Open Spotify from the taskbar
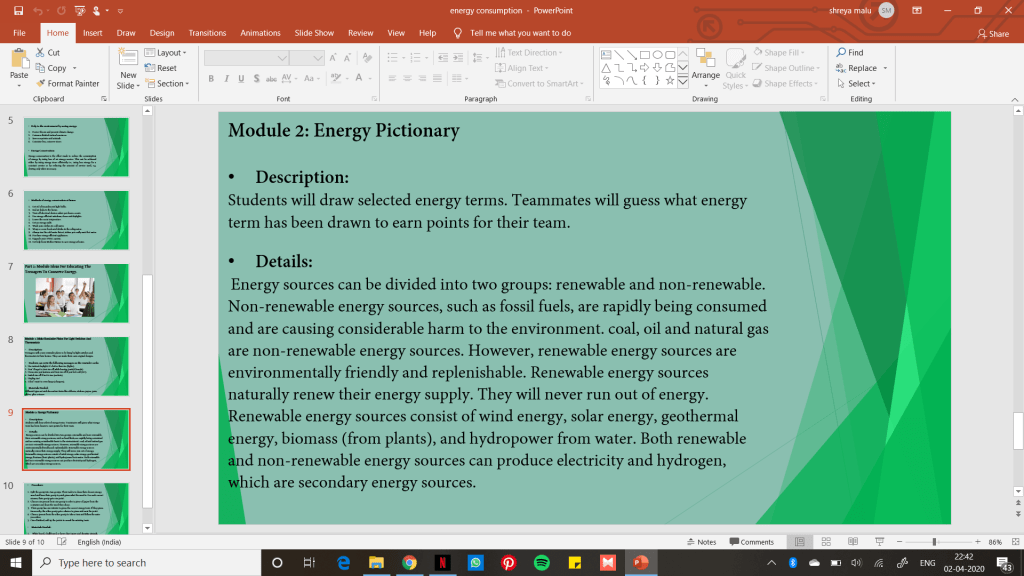This screenshot has width=1024, height=576. click(541, 563)
